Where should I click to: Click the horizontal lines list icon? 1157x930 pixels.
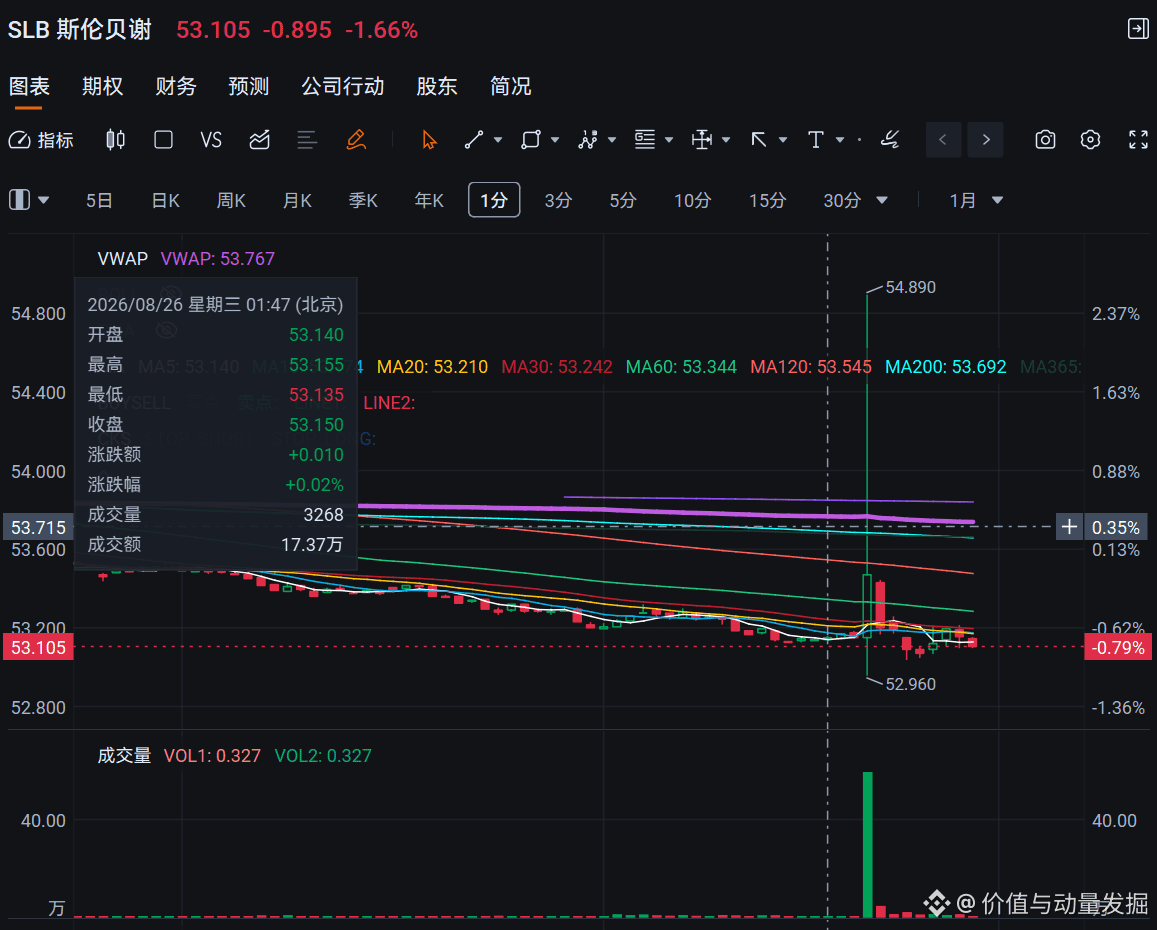(x=307, y=140)
